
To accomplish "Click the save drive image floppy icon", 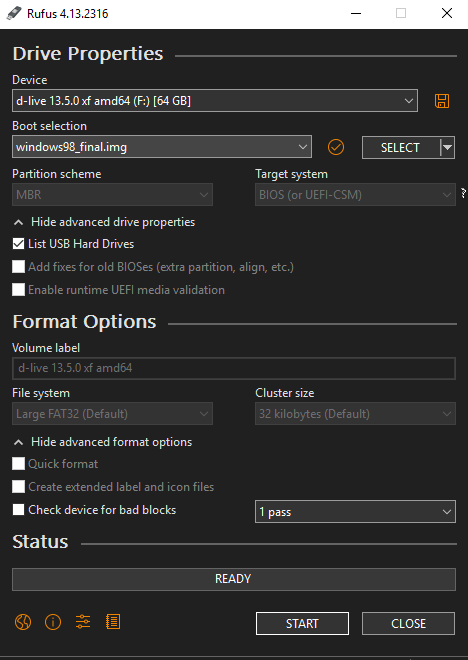I will pyautogui.click(x=442, y=101).
